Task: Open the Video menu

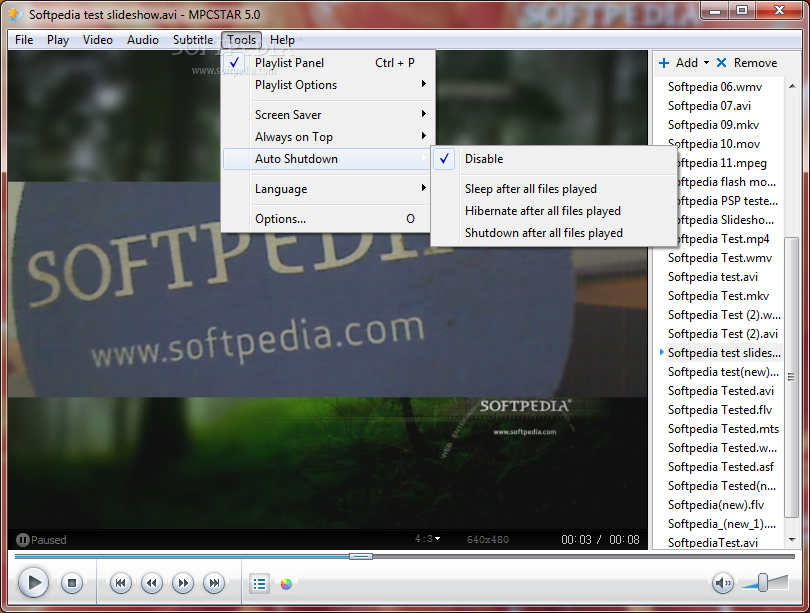Action: [x=98, y=40]
